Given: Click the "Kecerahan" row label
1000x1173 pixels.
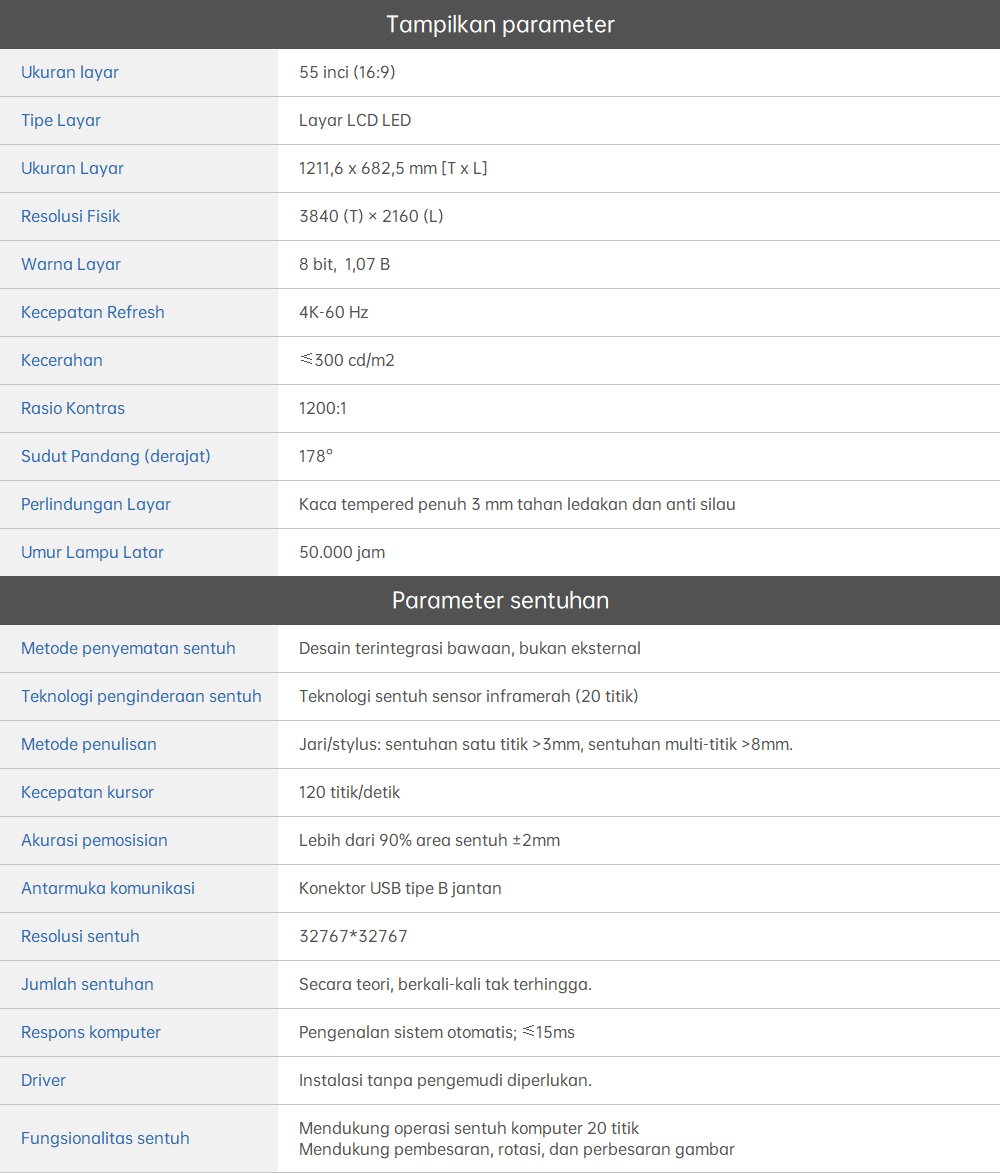Looking at the screenshot, I should tap(62, 360).
